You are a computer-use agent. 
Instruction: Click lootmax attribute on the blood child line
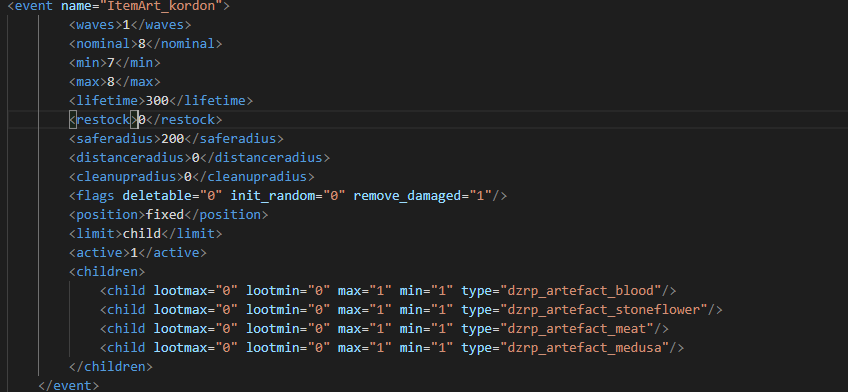(196, 290)
